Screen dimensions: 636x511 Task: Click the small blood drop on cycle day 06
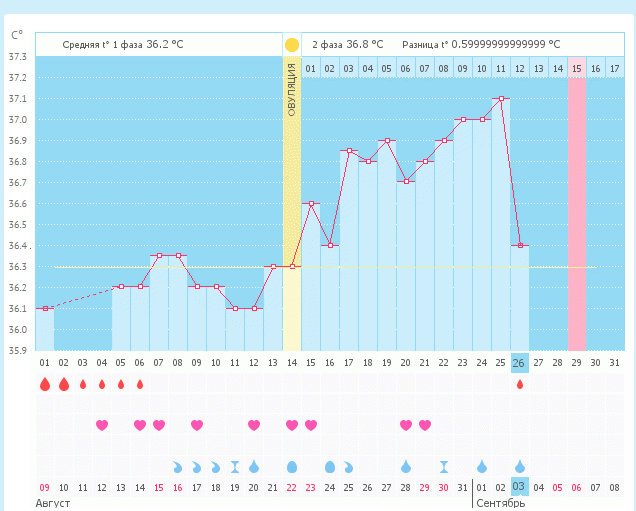(139, 384)
